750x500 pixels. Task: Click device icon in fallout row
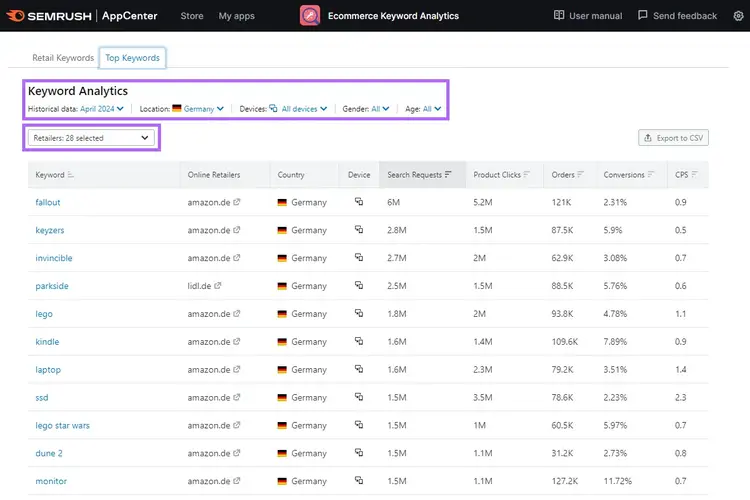359,201
